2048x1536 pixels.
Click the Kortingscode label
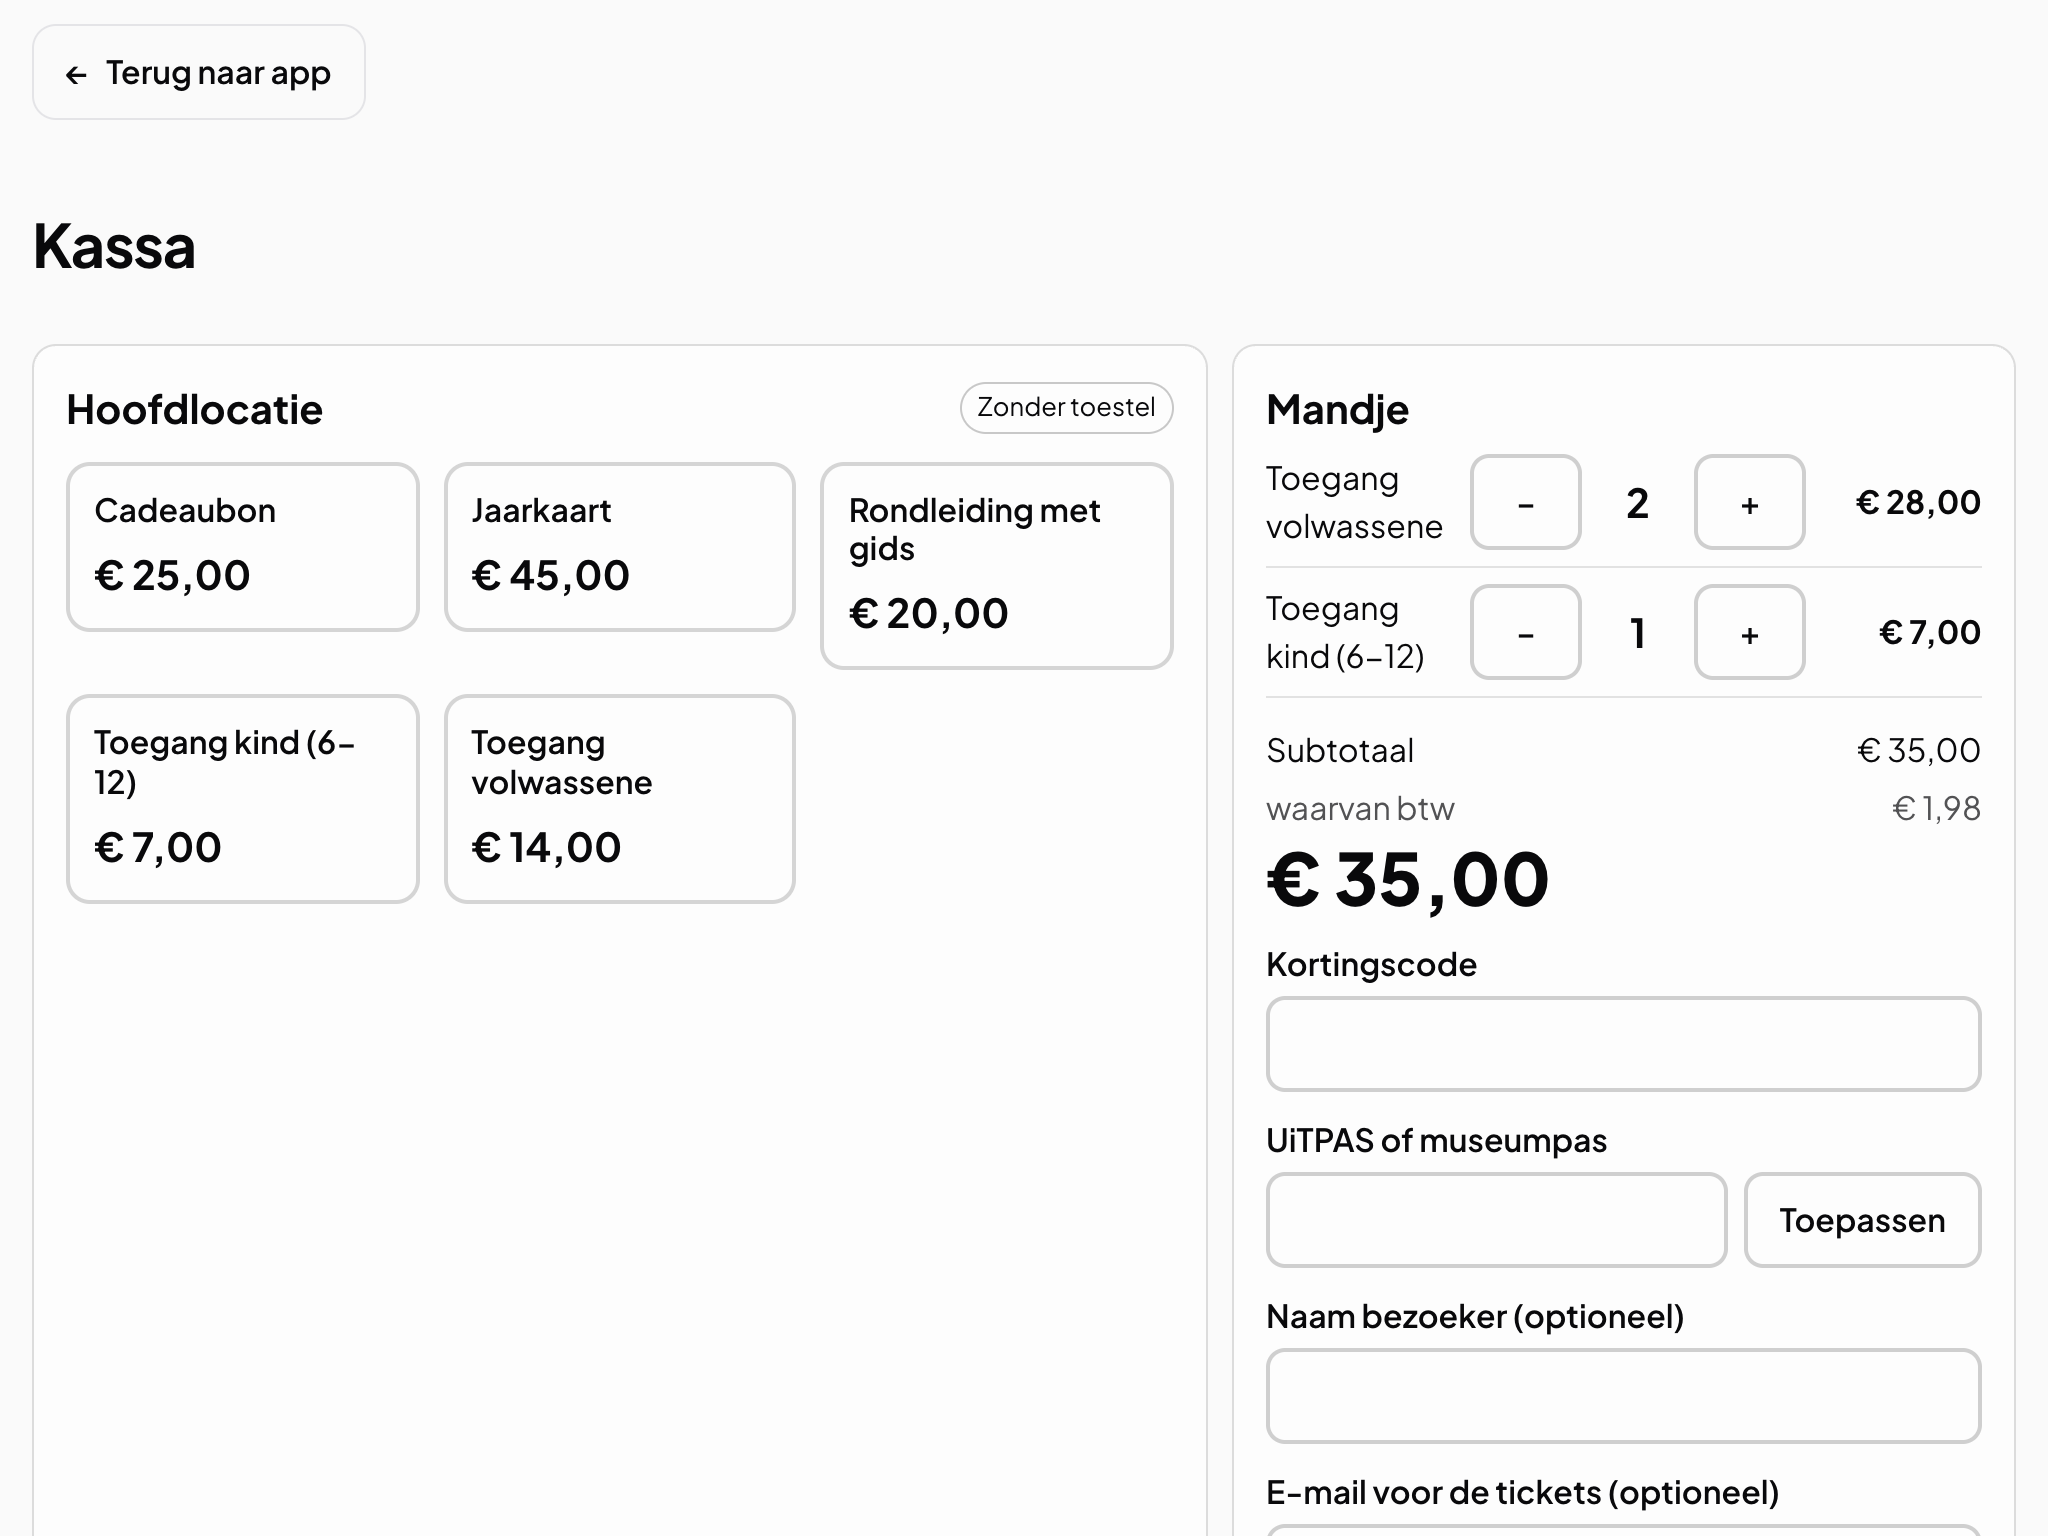(x=1372, y=964)
